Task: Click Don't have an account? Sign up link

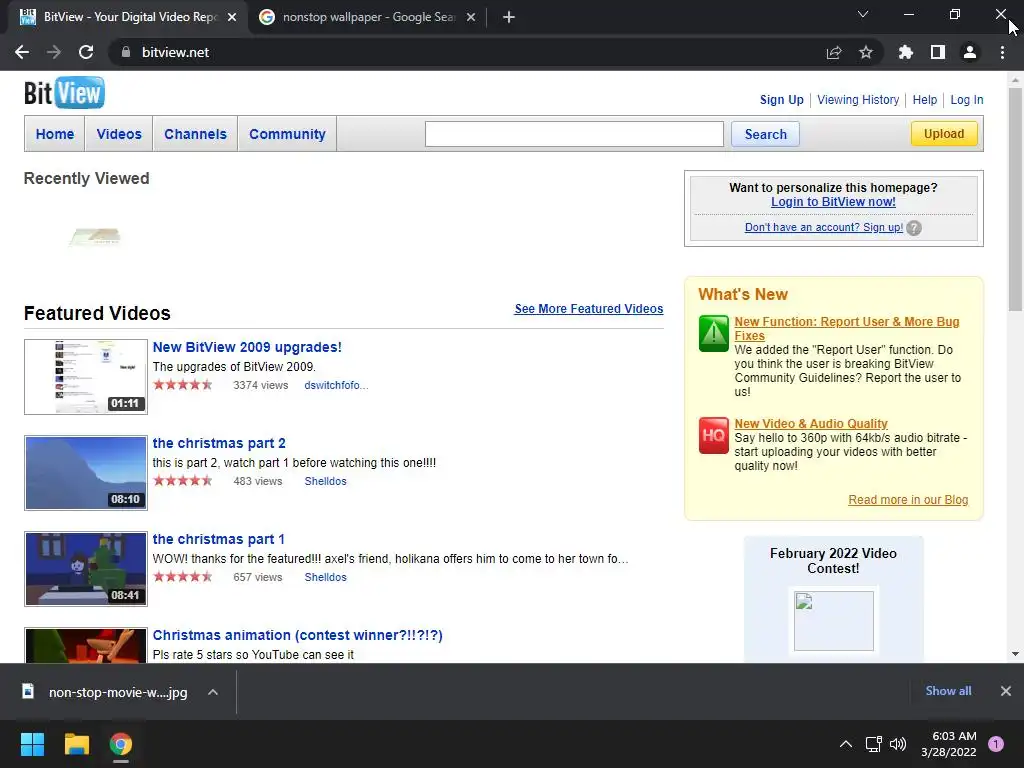Action: (824, 227)
